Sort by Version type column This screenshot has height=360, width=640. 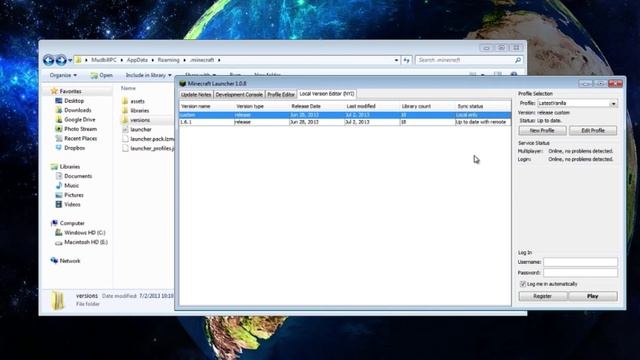[x=262, y=106]
